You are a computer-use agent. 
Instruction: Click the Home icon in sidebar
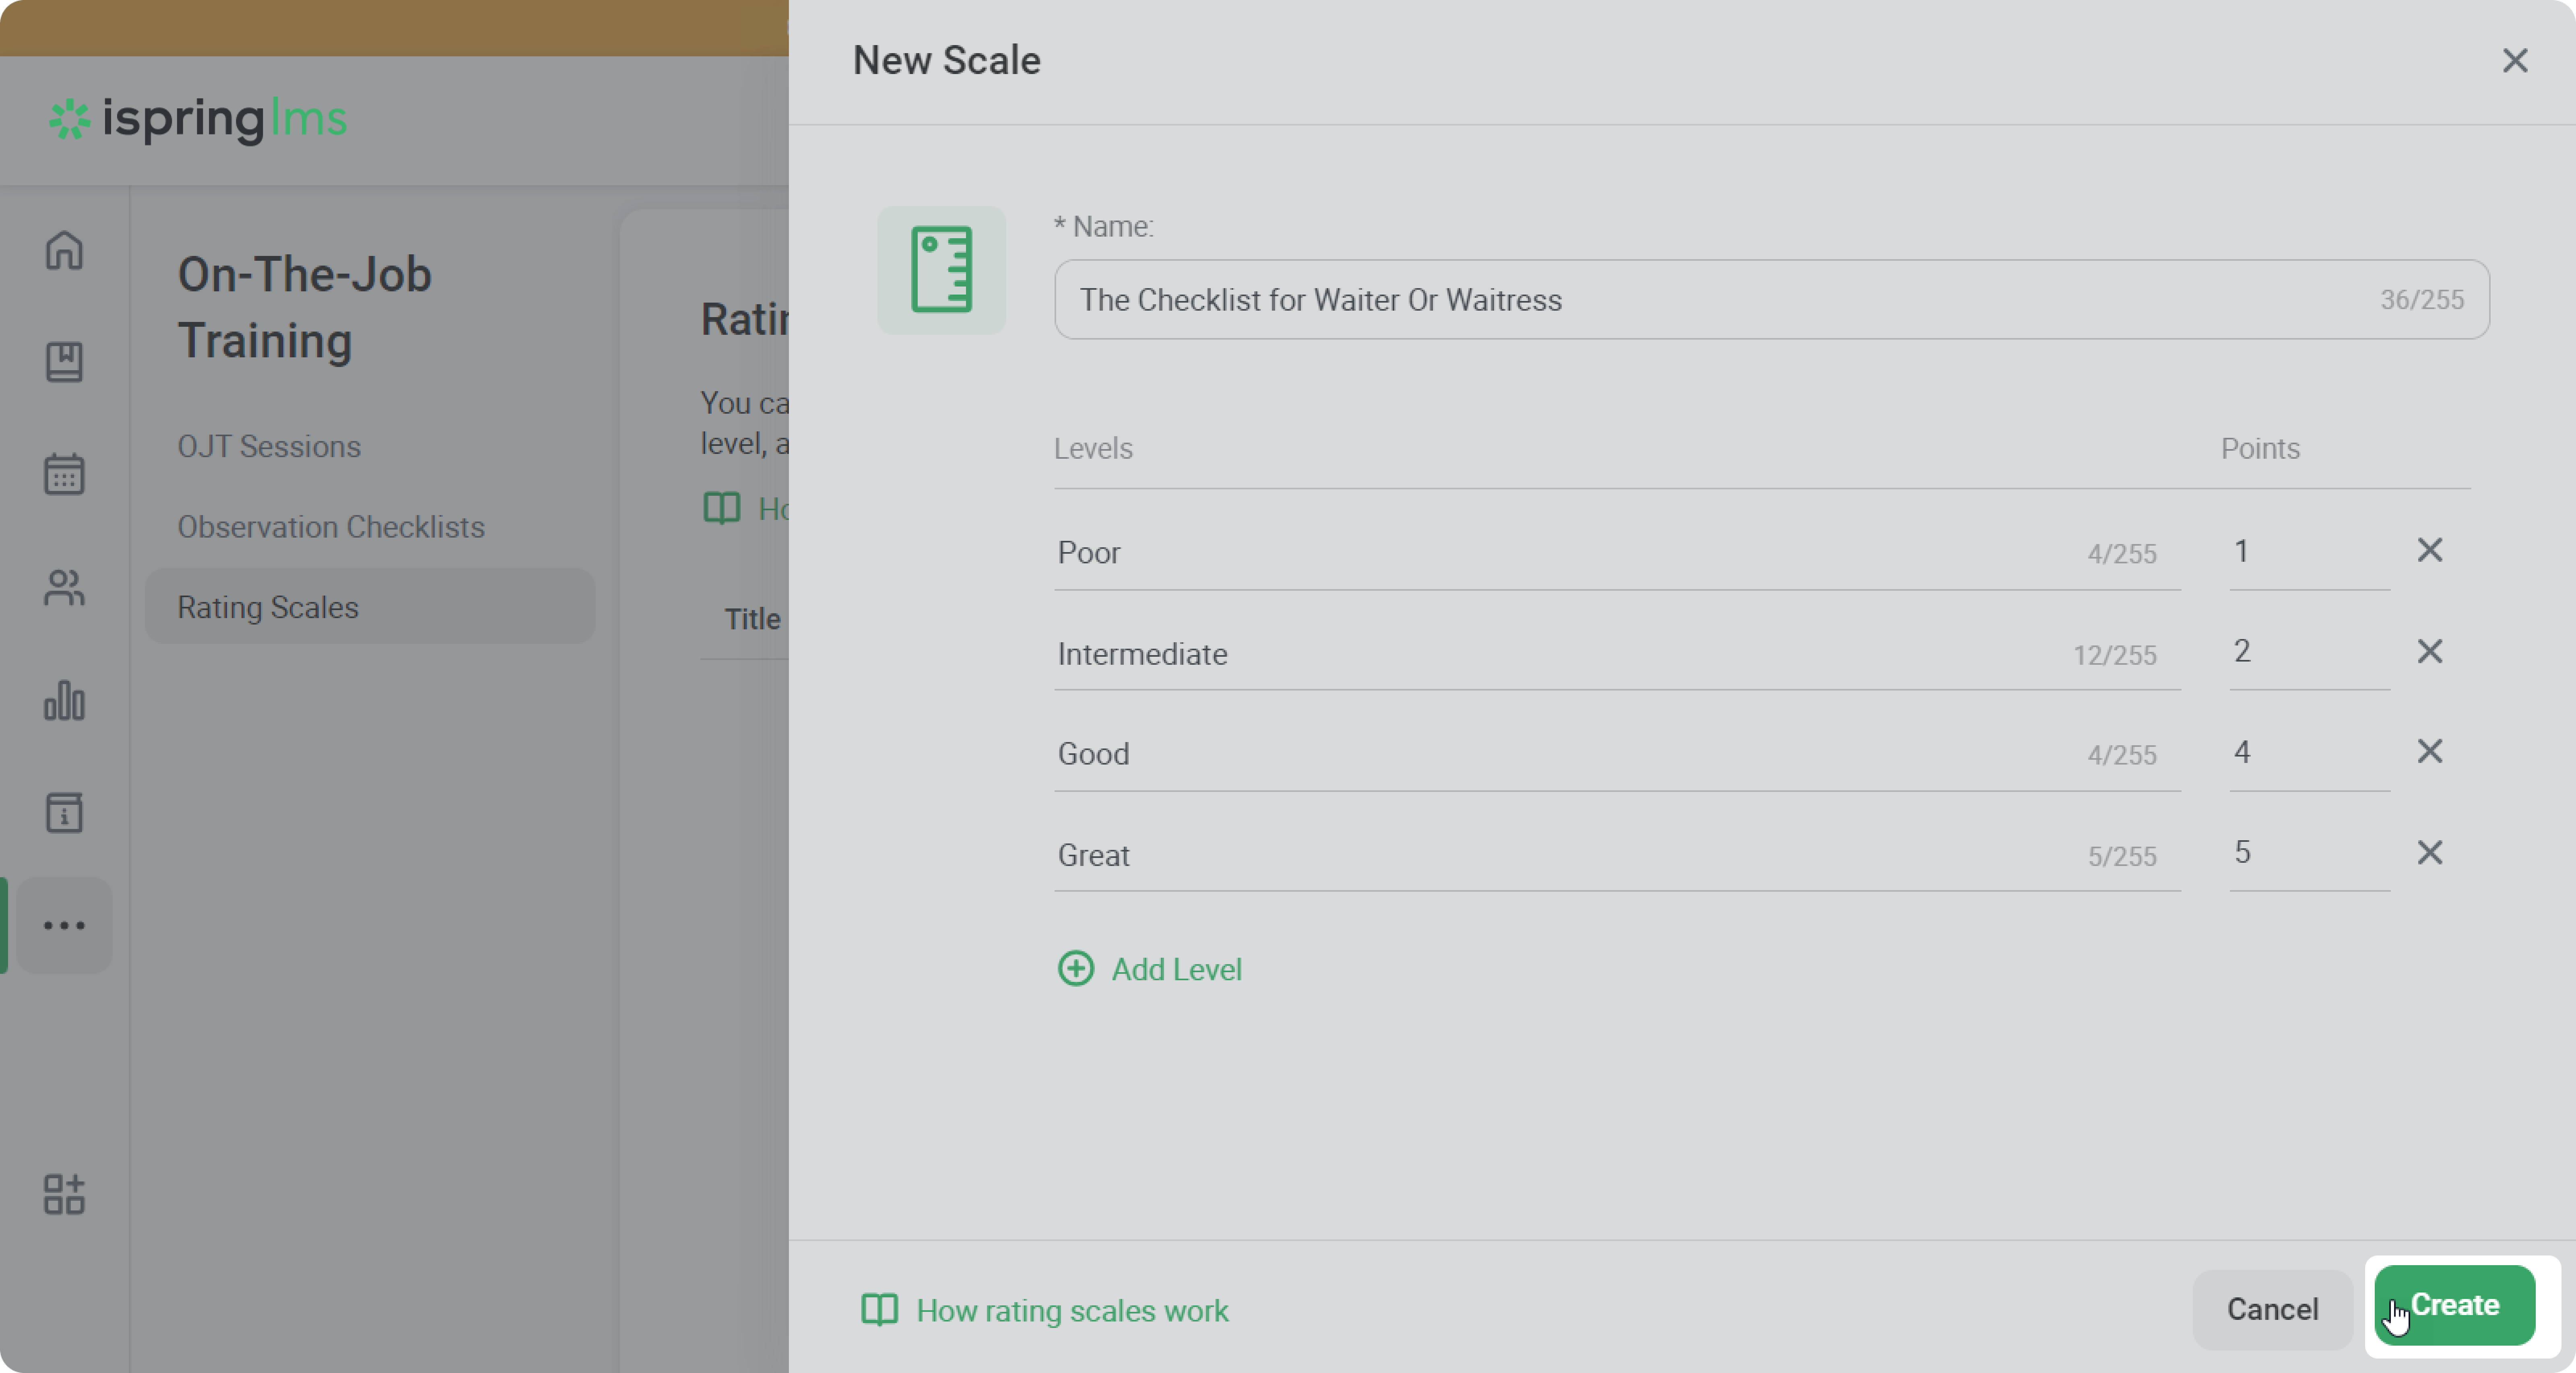point(64,250)
